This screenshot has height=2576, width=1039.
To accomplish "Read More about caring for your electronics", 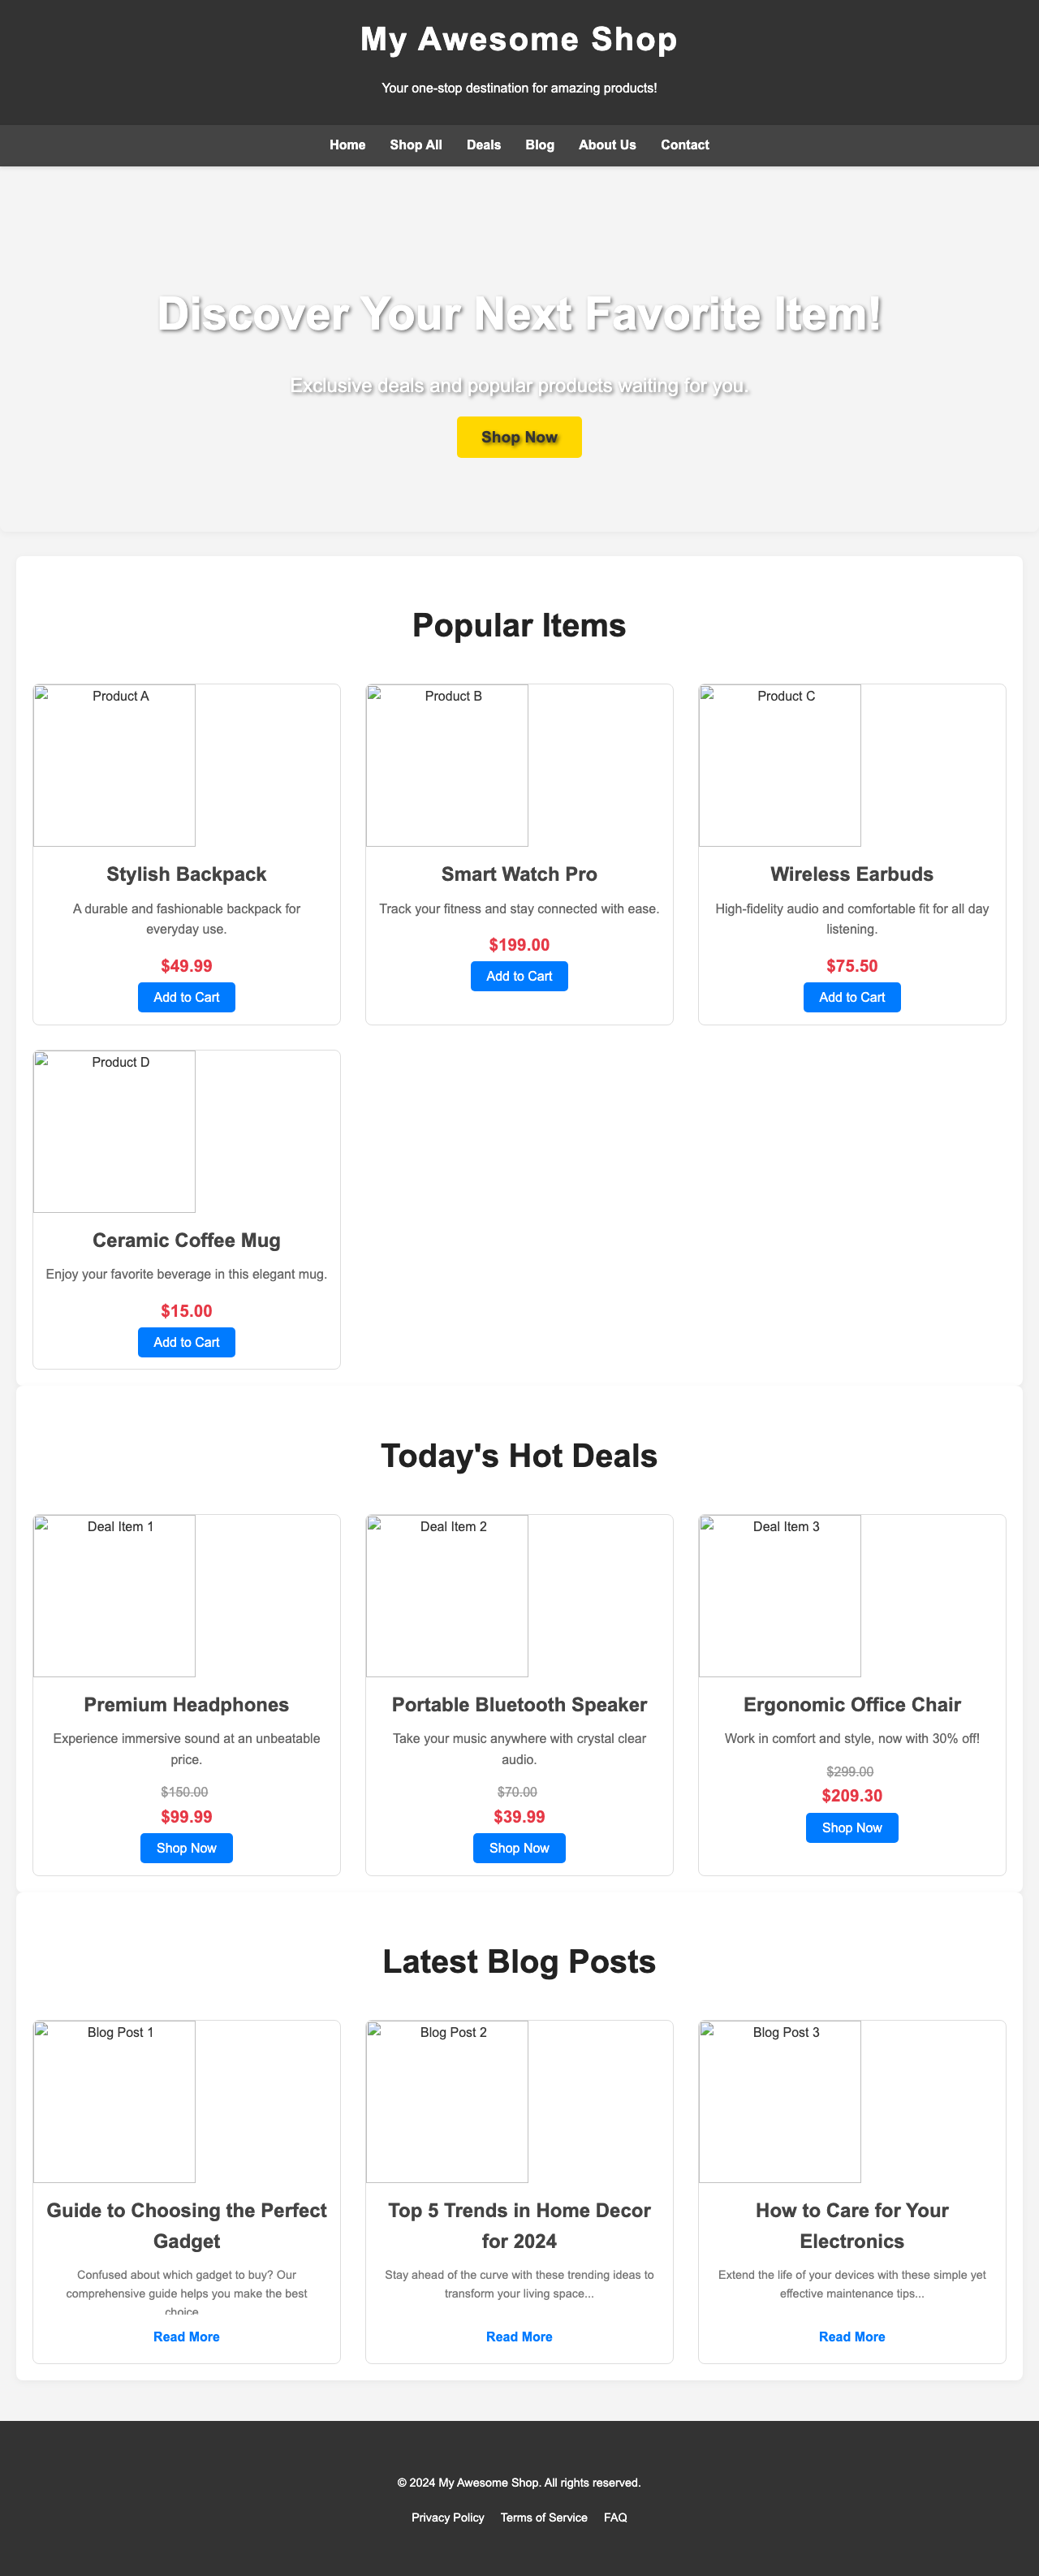I will [x=851, y=2336].
